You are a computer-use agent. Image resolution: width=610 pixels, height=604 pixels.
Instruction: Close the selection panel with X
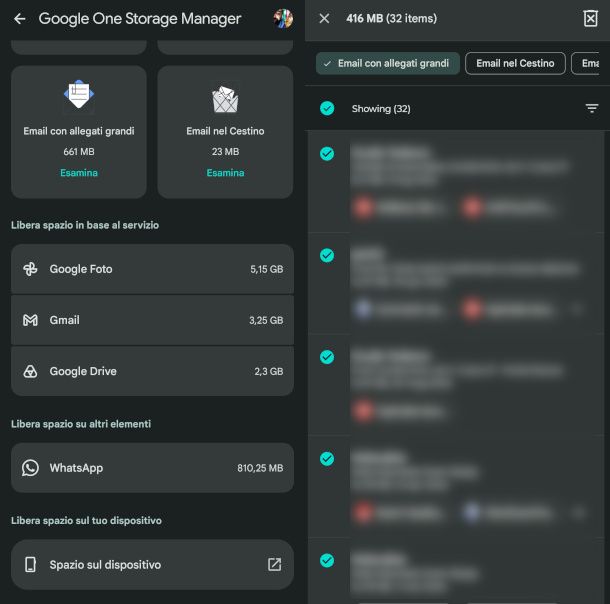pos(324,18)
